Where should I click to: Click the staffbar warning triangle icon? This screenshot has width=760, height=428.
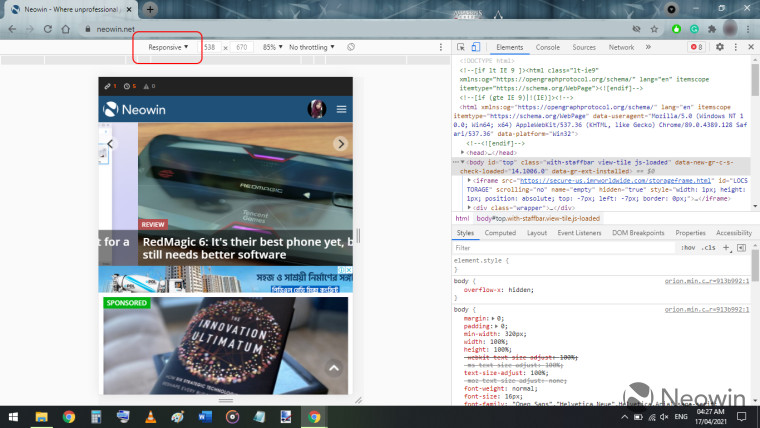(x=146, y=86)
